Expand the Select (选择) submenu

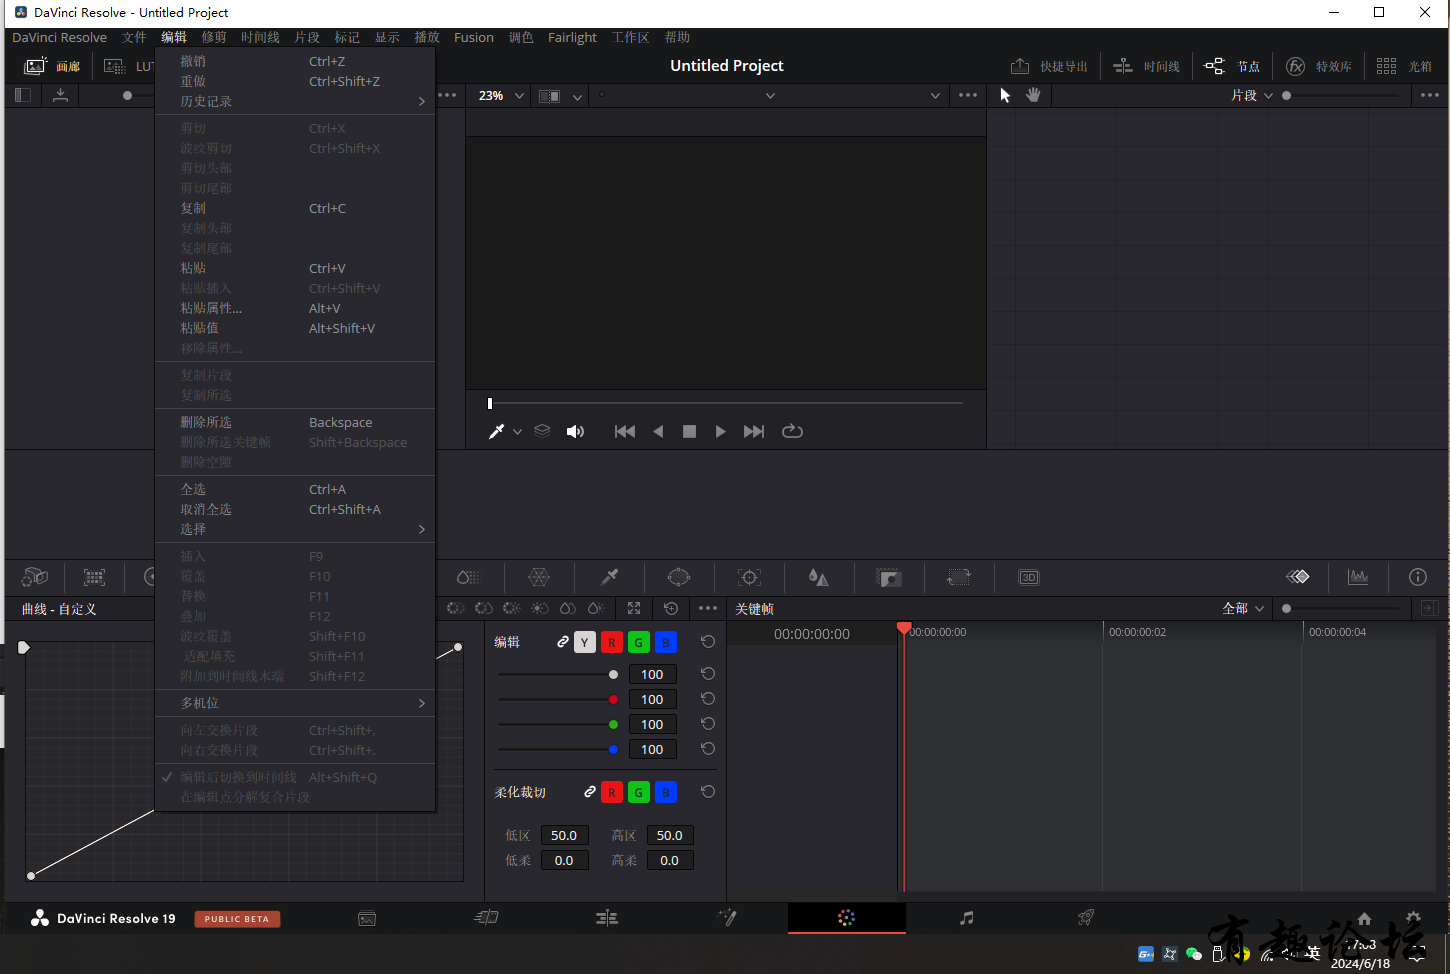[295, 529]
